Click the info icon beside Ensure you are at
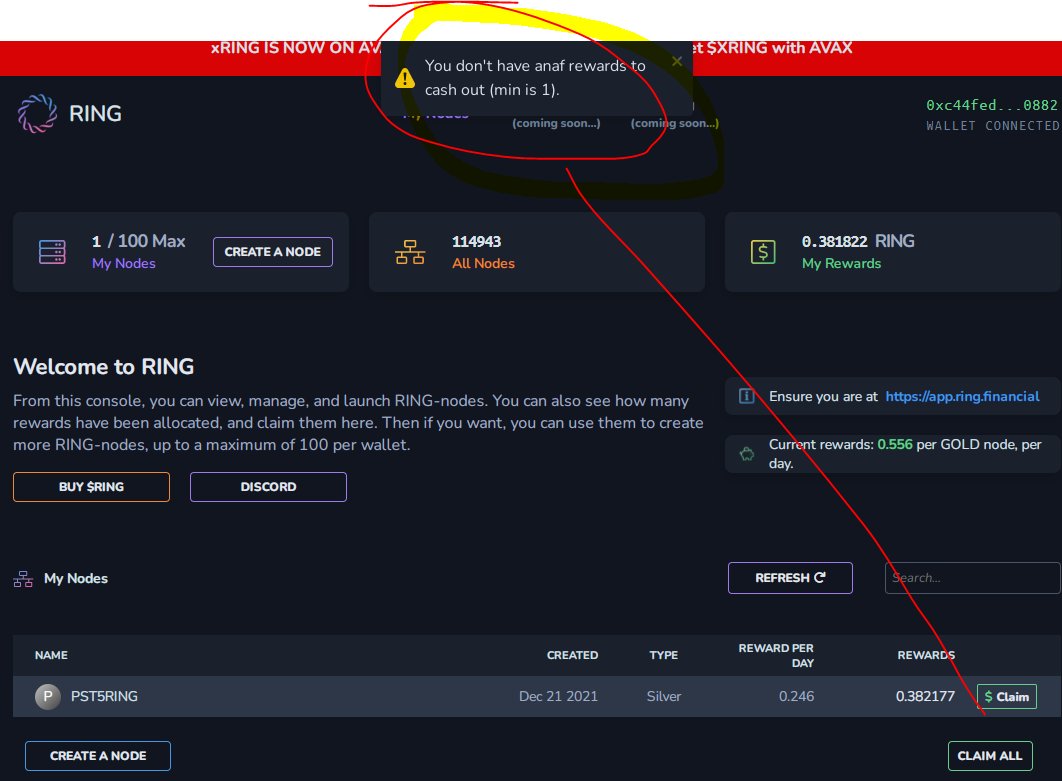The height and width of the screenshot is (781, 1062). tap(746, 396)
